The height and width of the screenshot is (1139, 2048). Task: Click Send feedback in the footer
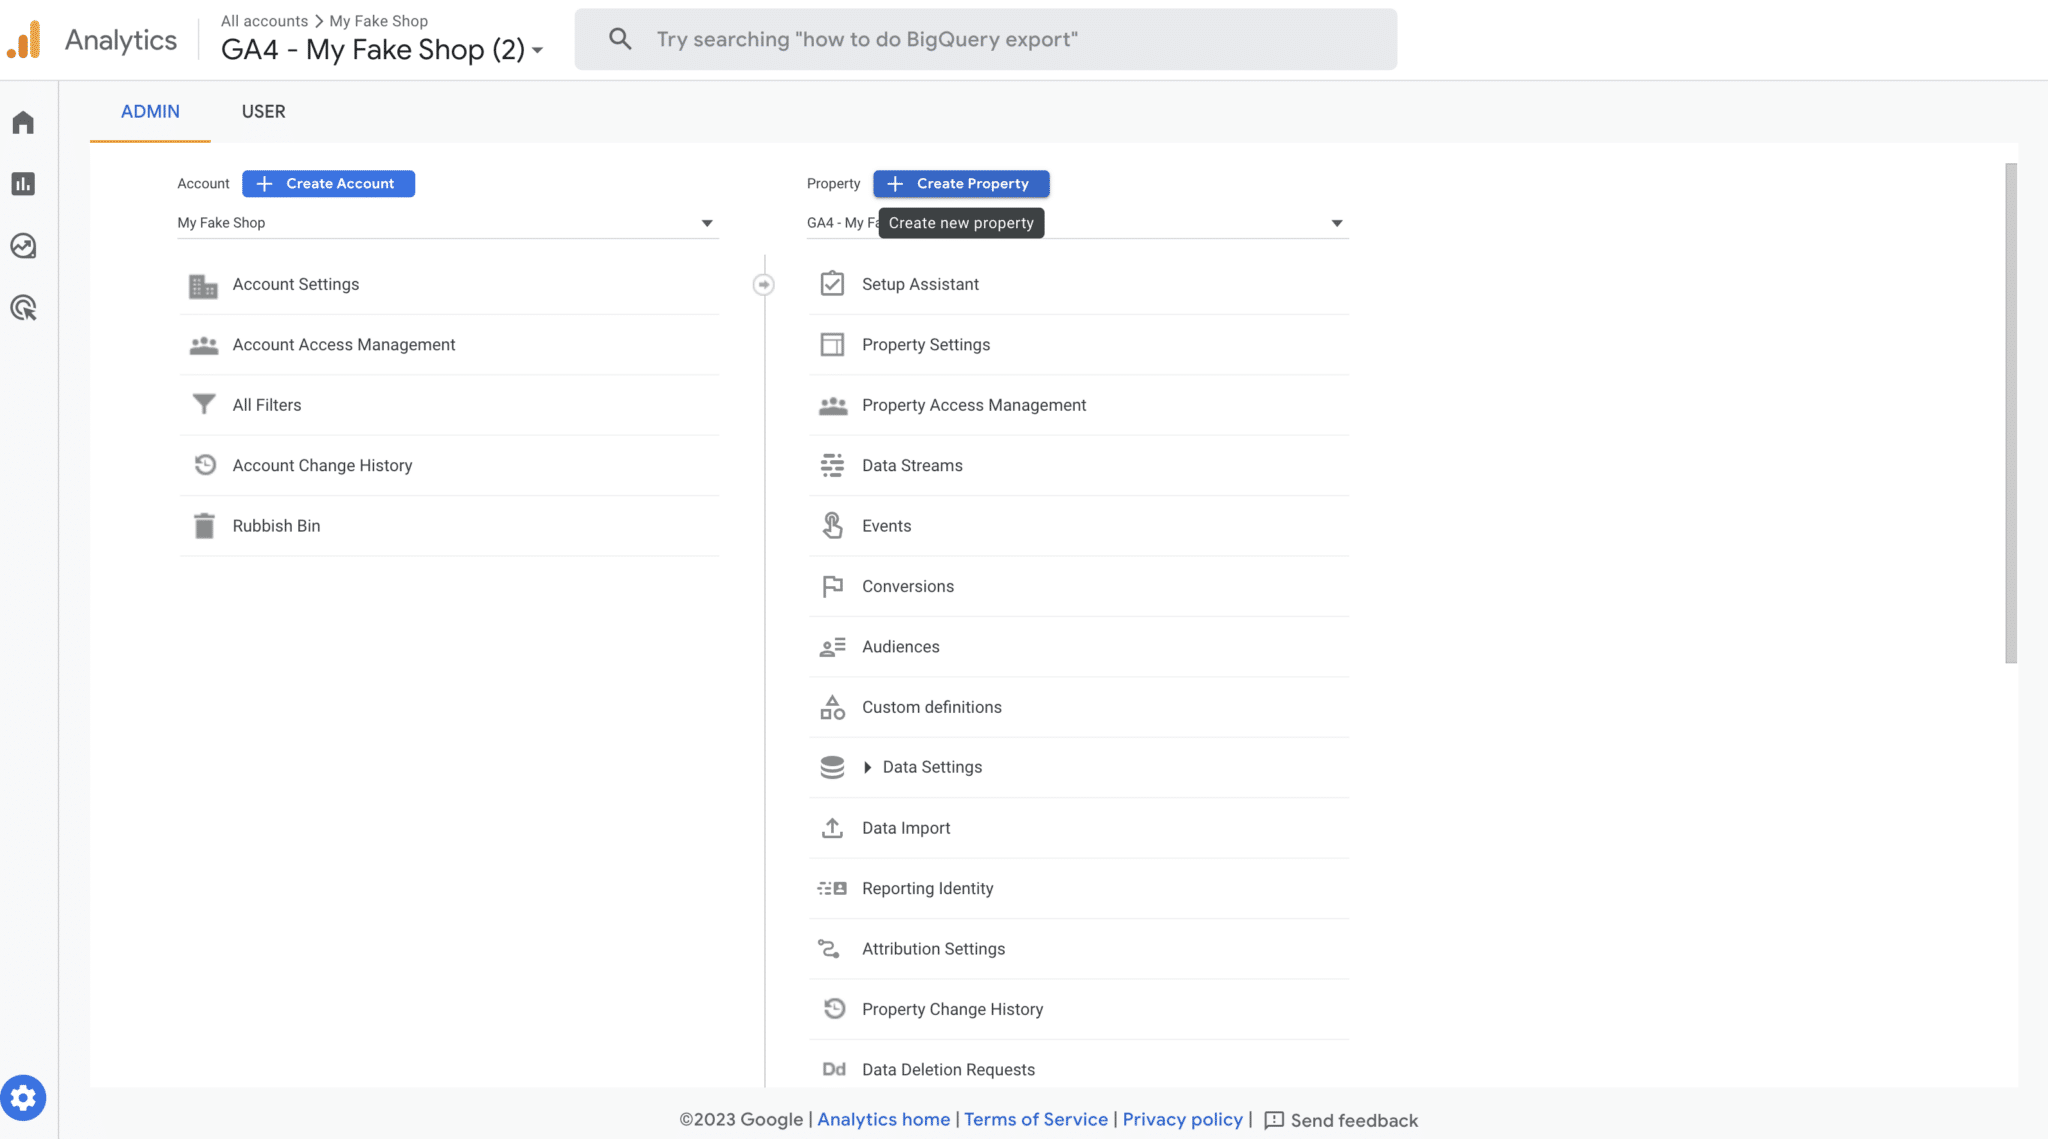pyautogui.click(x=1341, y=1120)
